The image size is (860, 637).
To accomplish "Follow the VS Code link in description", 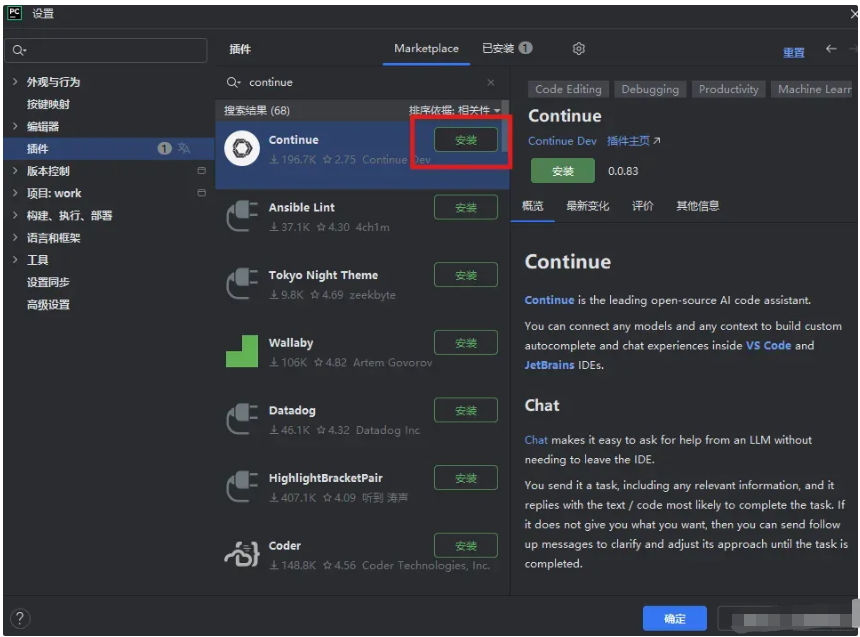I will click(x=768, y=346).
